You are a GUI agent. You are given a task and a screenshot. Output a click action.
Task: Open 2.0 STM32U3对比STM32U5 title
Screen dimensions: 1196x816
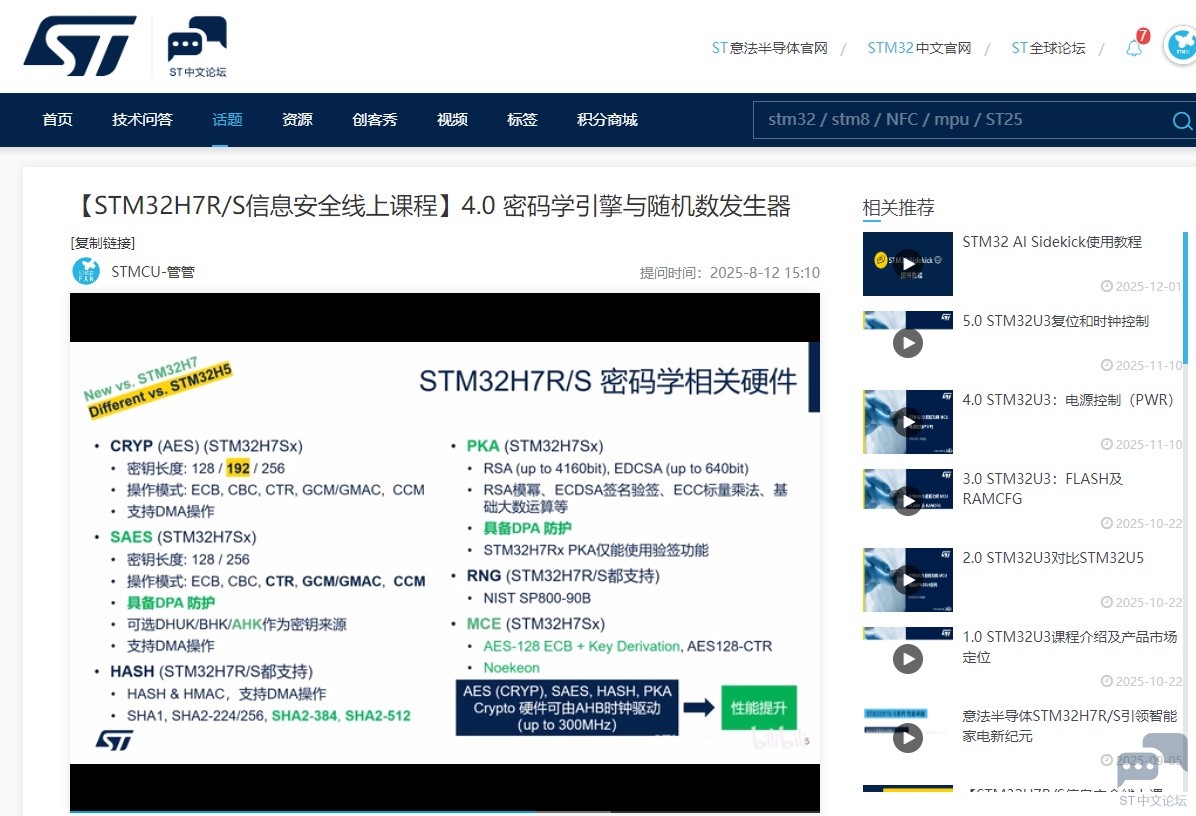click(x=1053, y=557)
